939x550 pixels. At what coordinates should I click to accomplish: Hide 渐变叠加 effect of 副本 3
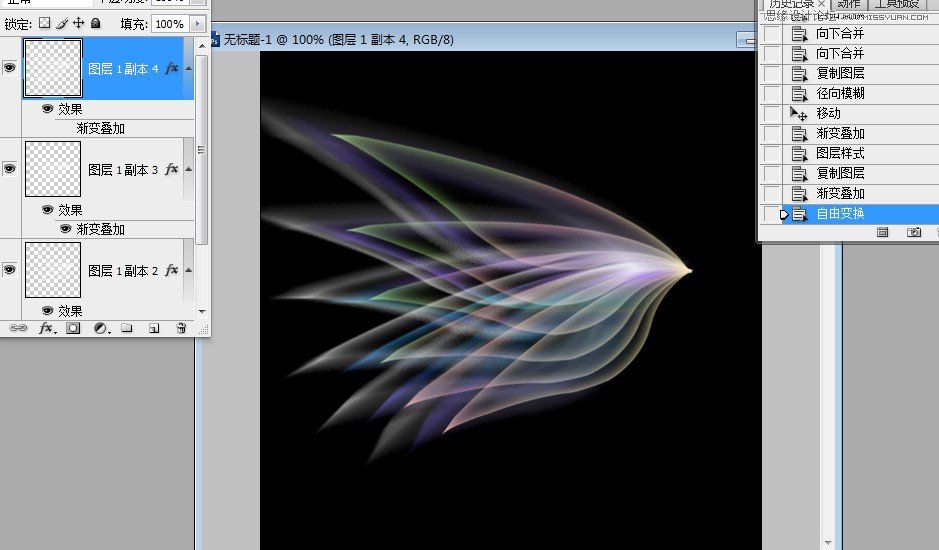coord(66,229)
